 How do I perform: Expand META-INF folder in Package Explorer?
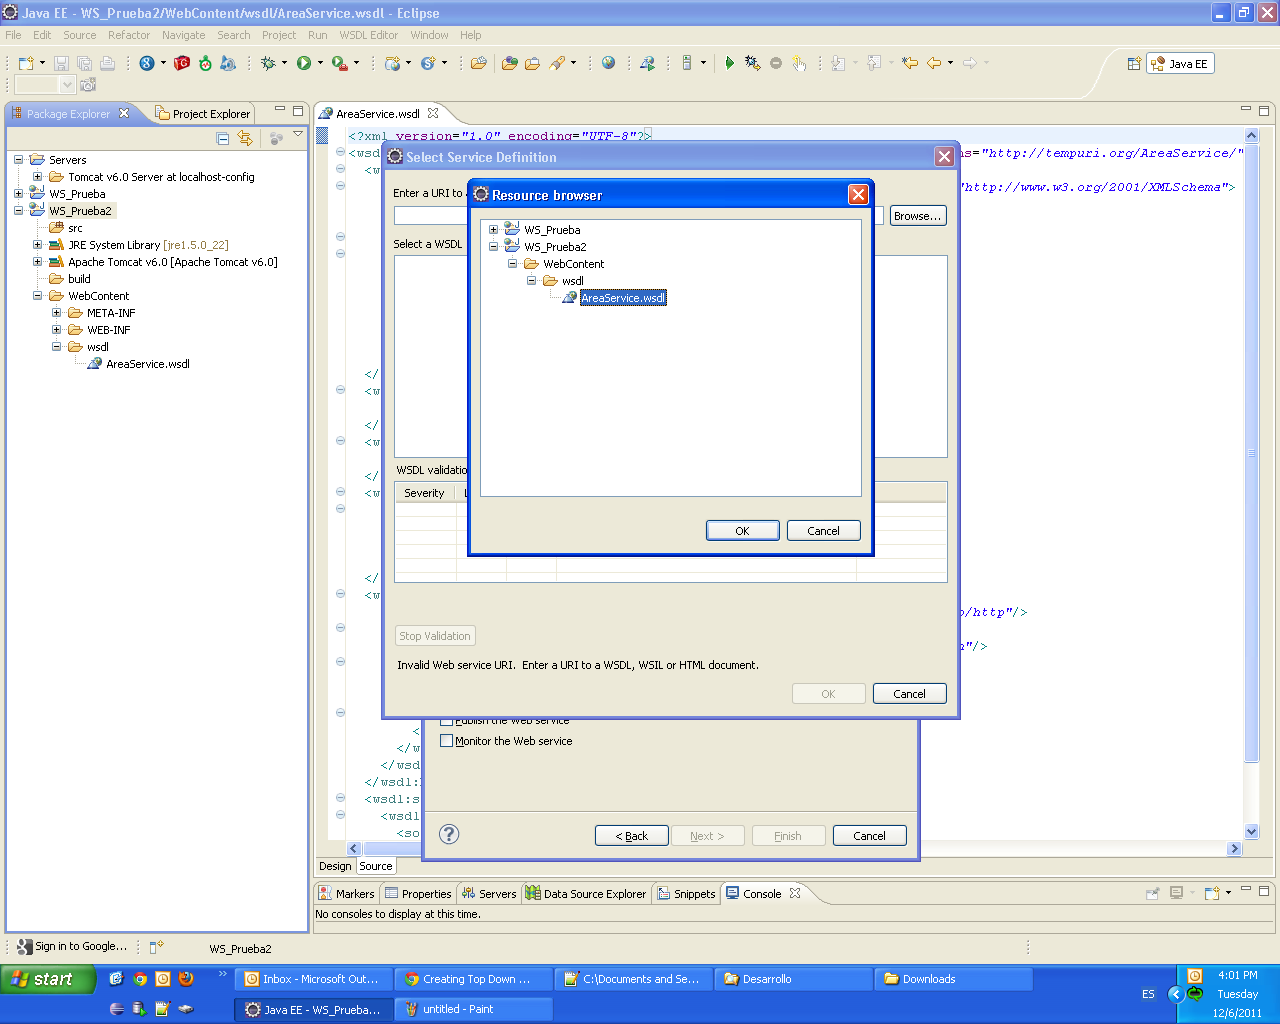point(57,313)
